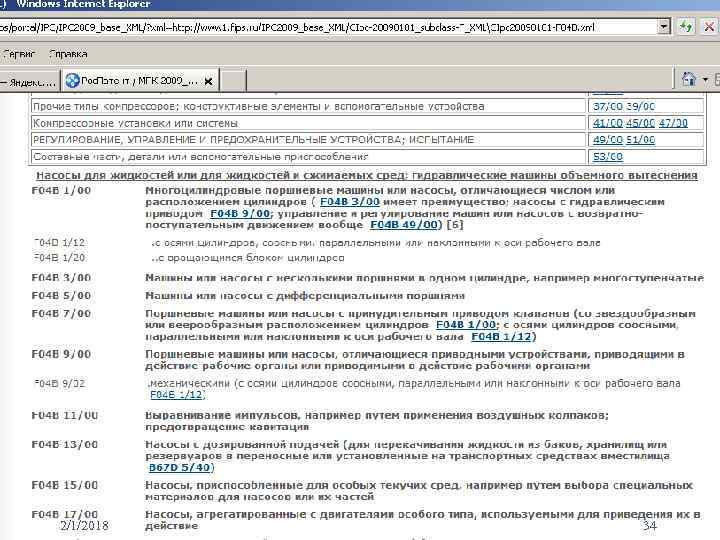Click the F04B 17/00 classification code
Image resolution: width=720 pixels, height=540 pixels.
[65, 514]
